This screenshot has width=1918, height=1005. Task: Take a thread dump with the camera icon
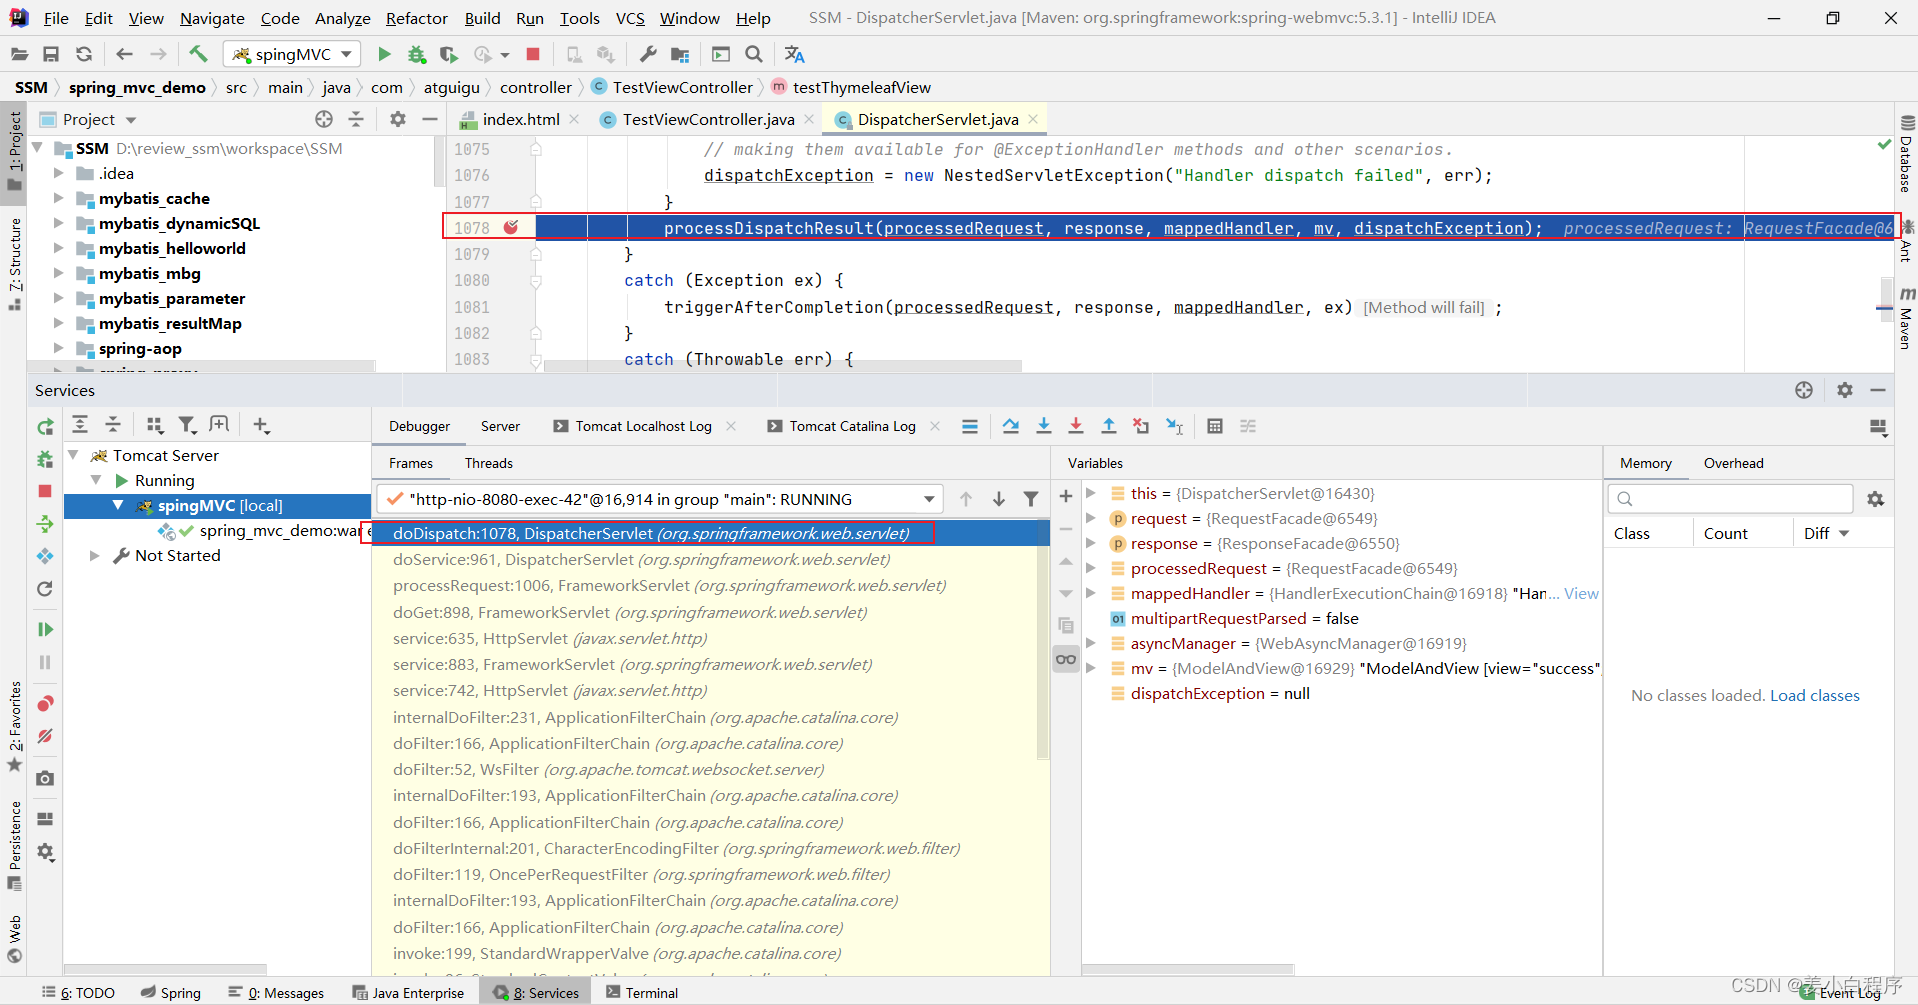(x=45, y=778)
